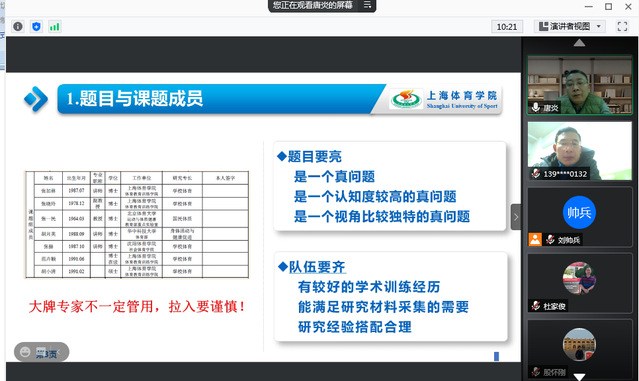This screenshot has width=639, height=381.
Task: Click the microphone icon on 唐炎's video
Action: pos(535,108)
